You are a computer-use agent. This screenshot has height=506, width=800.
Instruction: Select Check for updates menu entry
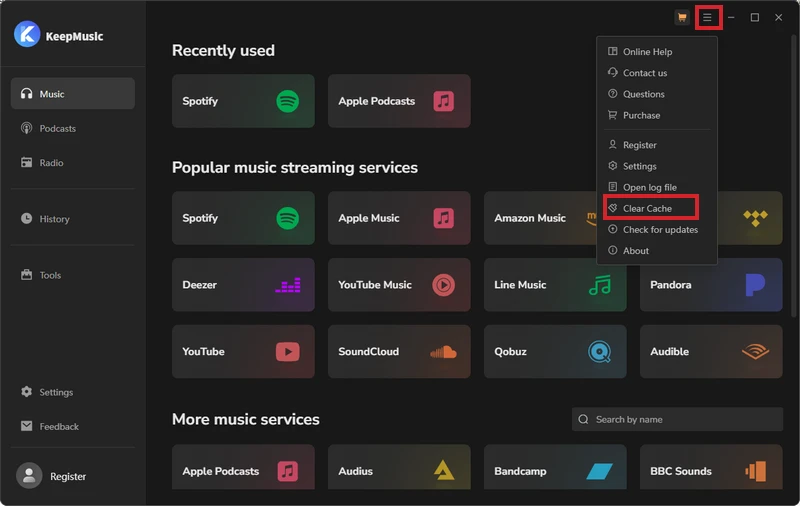click(x=657, y=230)
